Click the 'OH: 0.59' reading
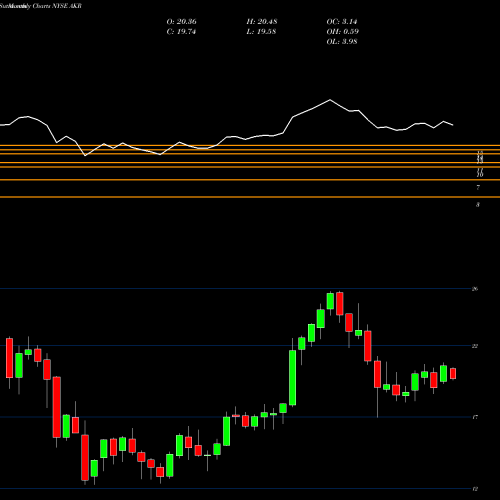The image size is (500, 500). pyautogui.click(x=342, y=32)
